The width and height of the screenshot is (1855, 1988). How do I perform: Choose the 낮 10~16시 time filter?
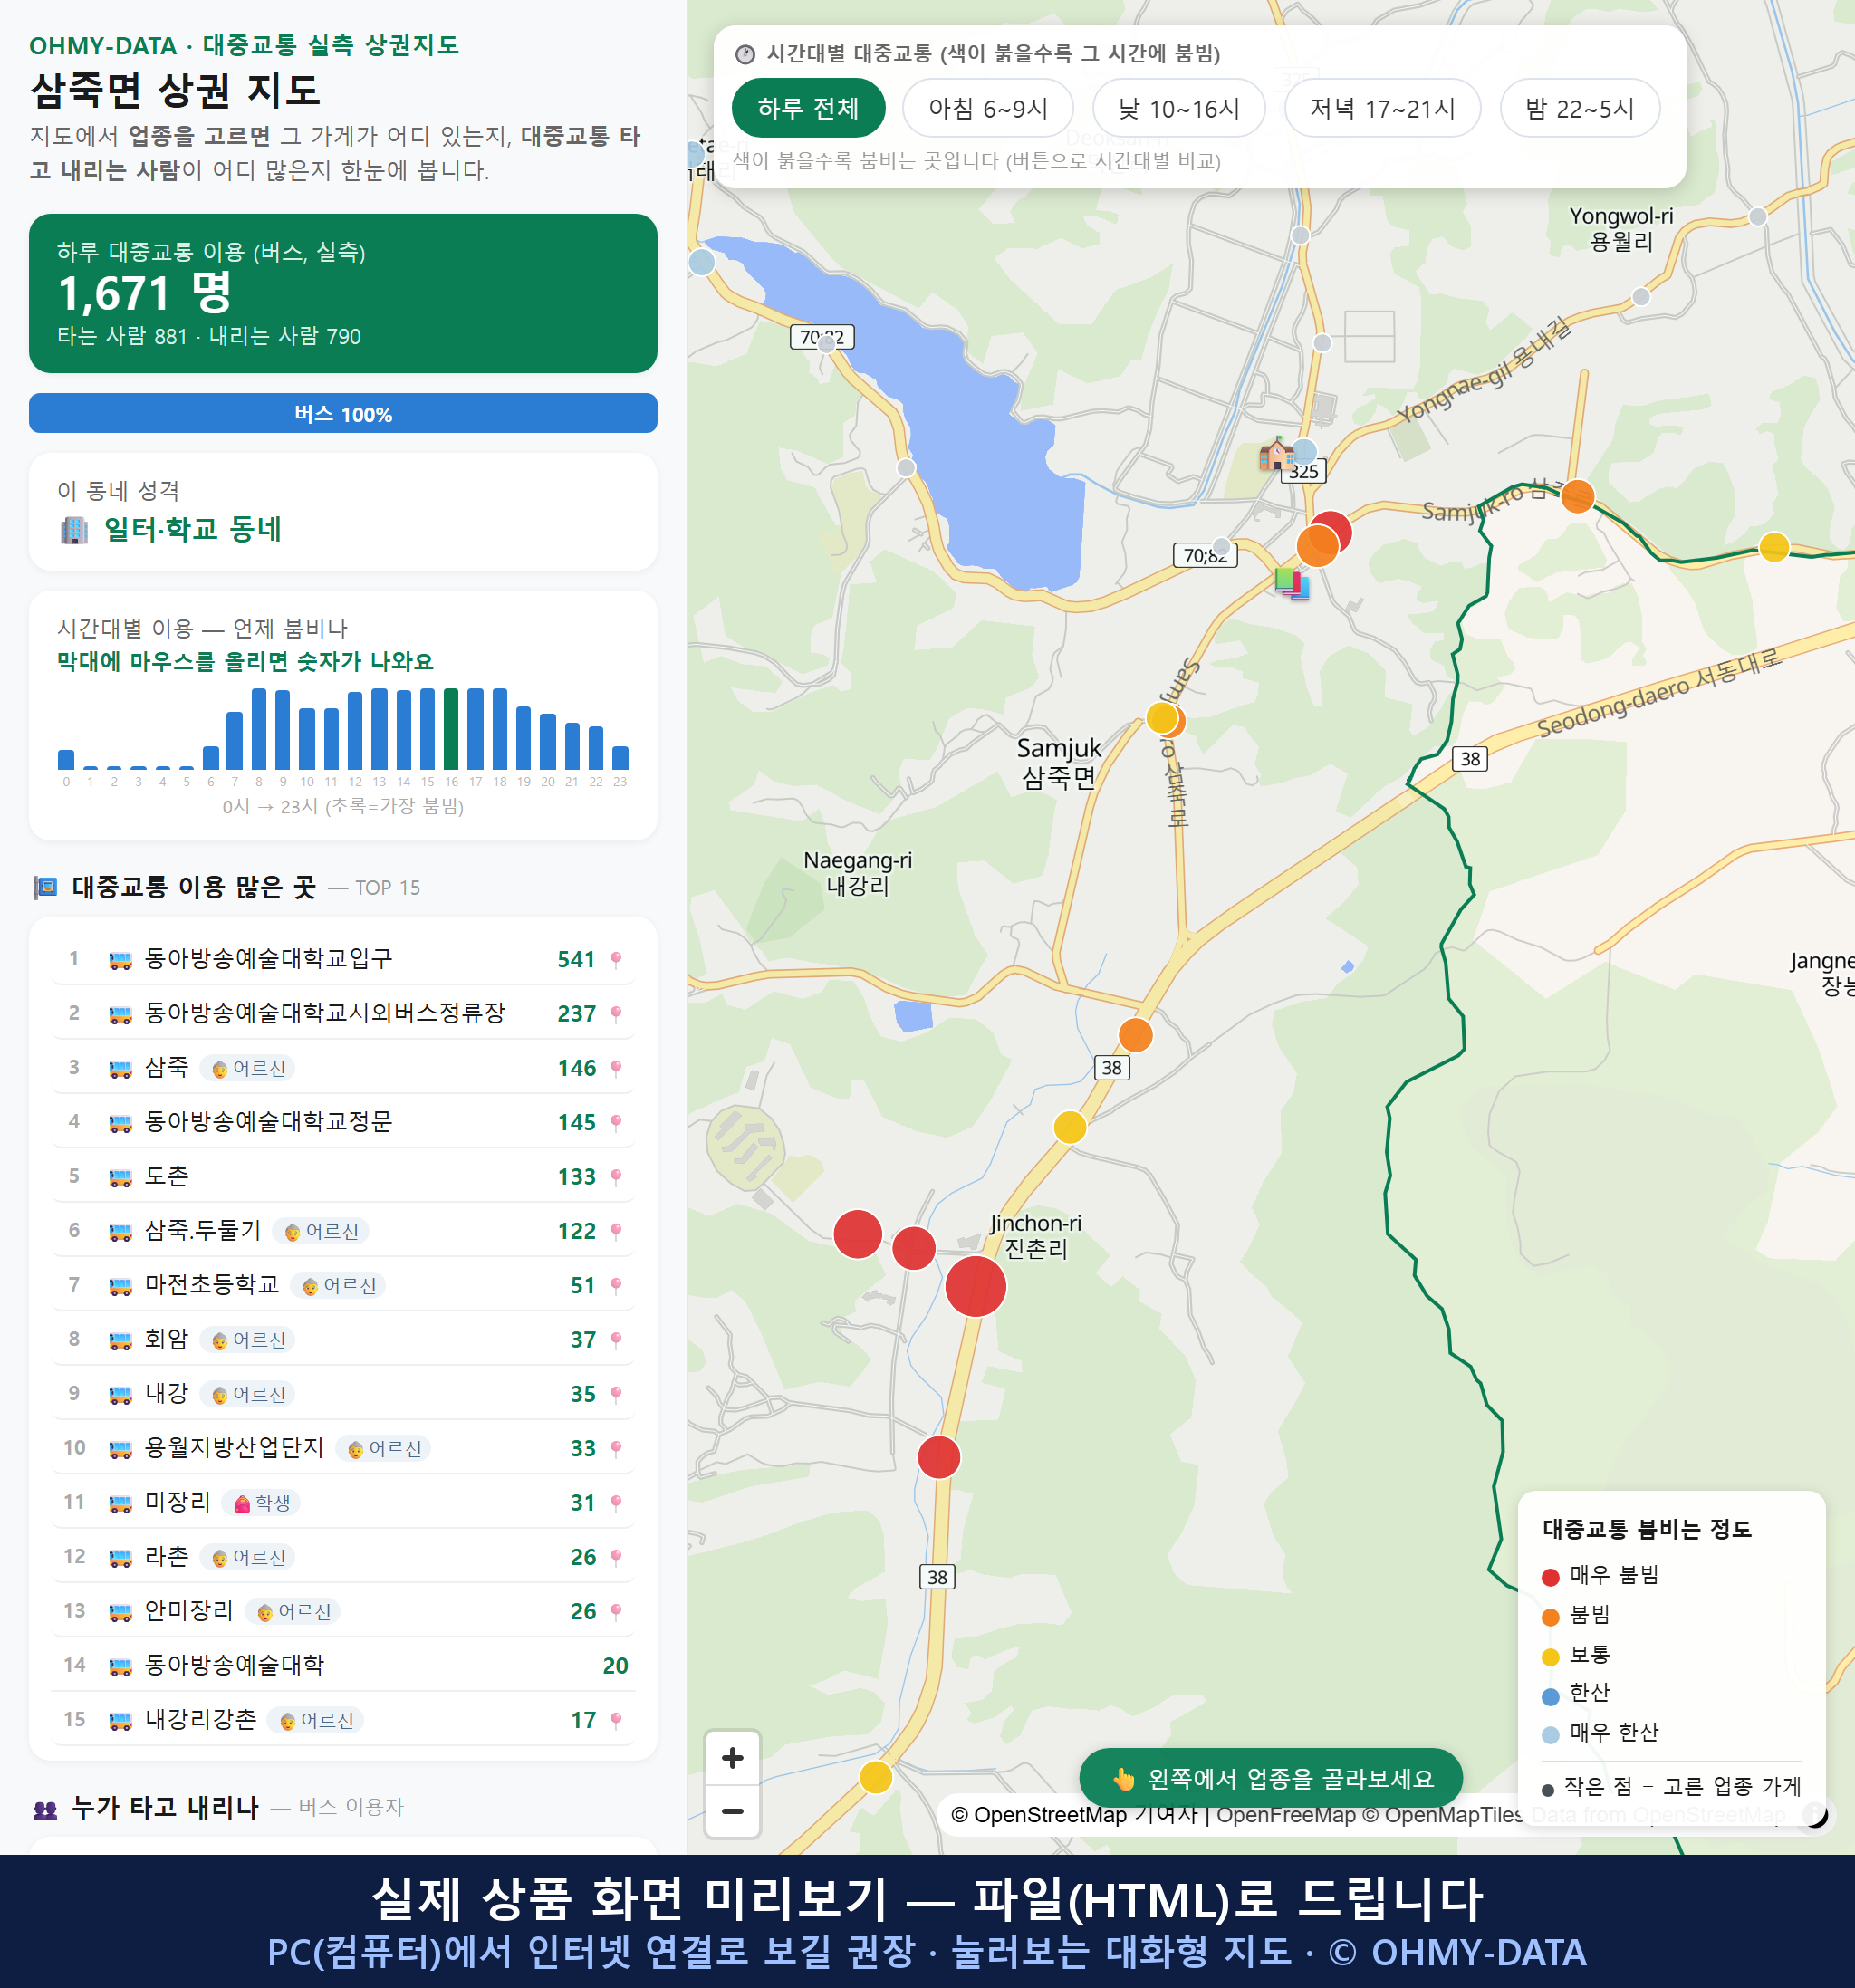click(x=1179, y=108)
